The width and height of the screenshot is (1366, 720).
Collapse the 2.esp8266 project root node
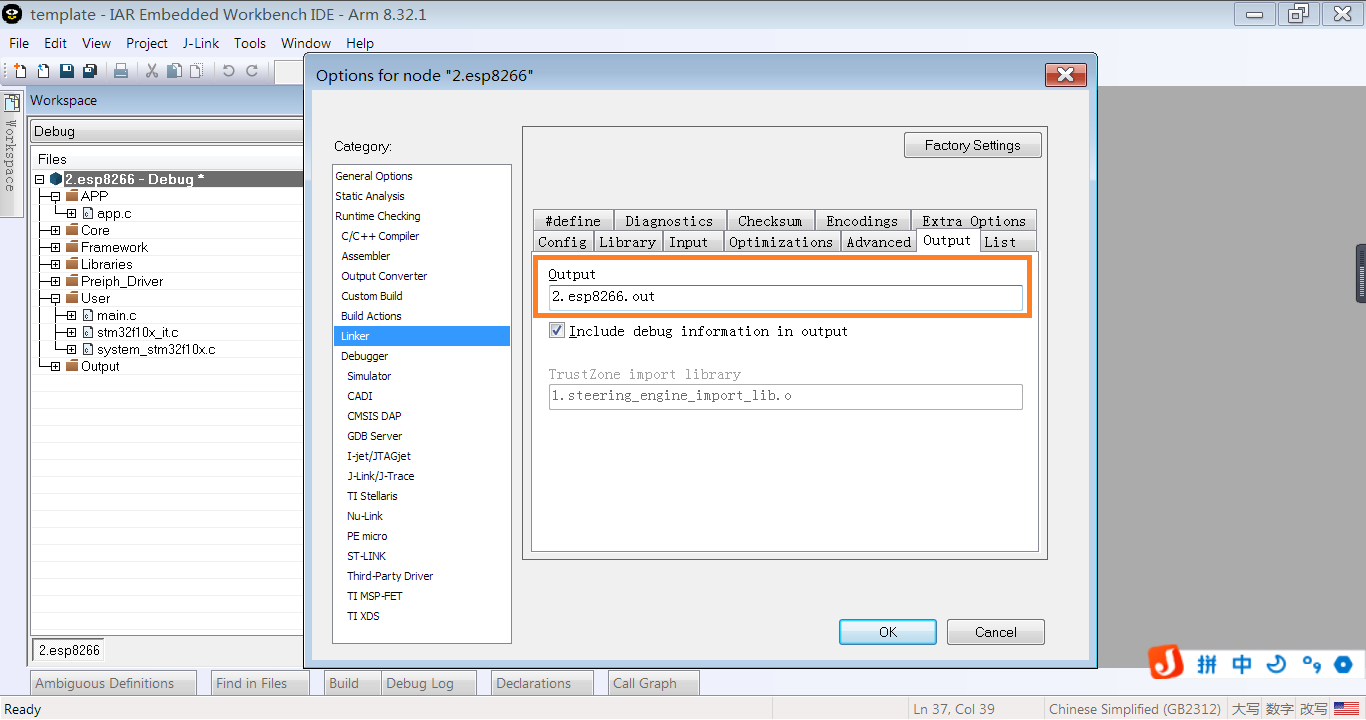tap(40, 179)
